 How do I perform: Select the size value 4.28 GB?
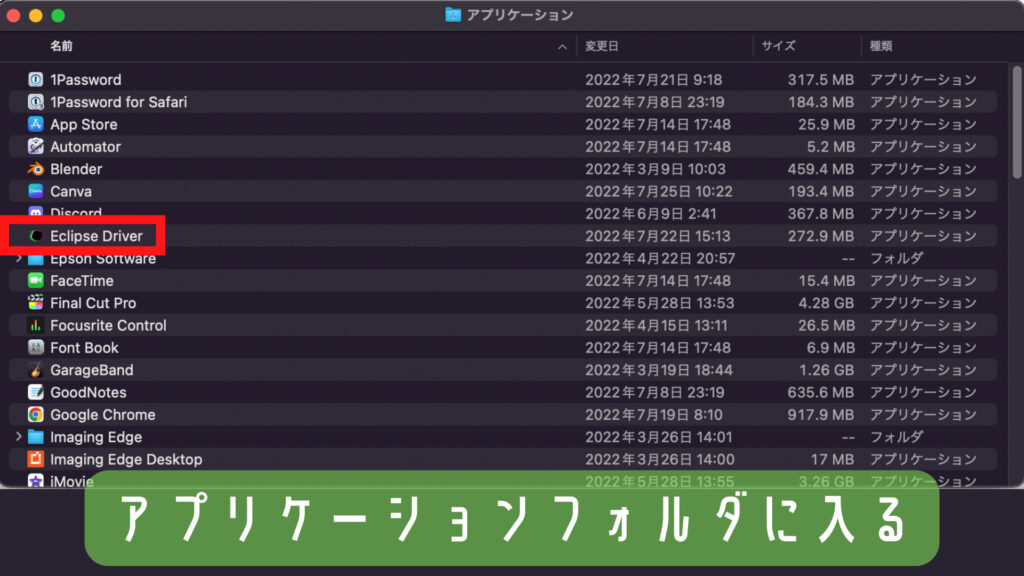[x=826, y=303]
